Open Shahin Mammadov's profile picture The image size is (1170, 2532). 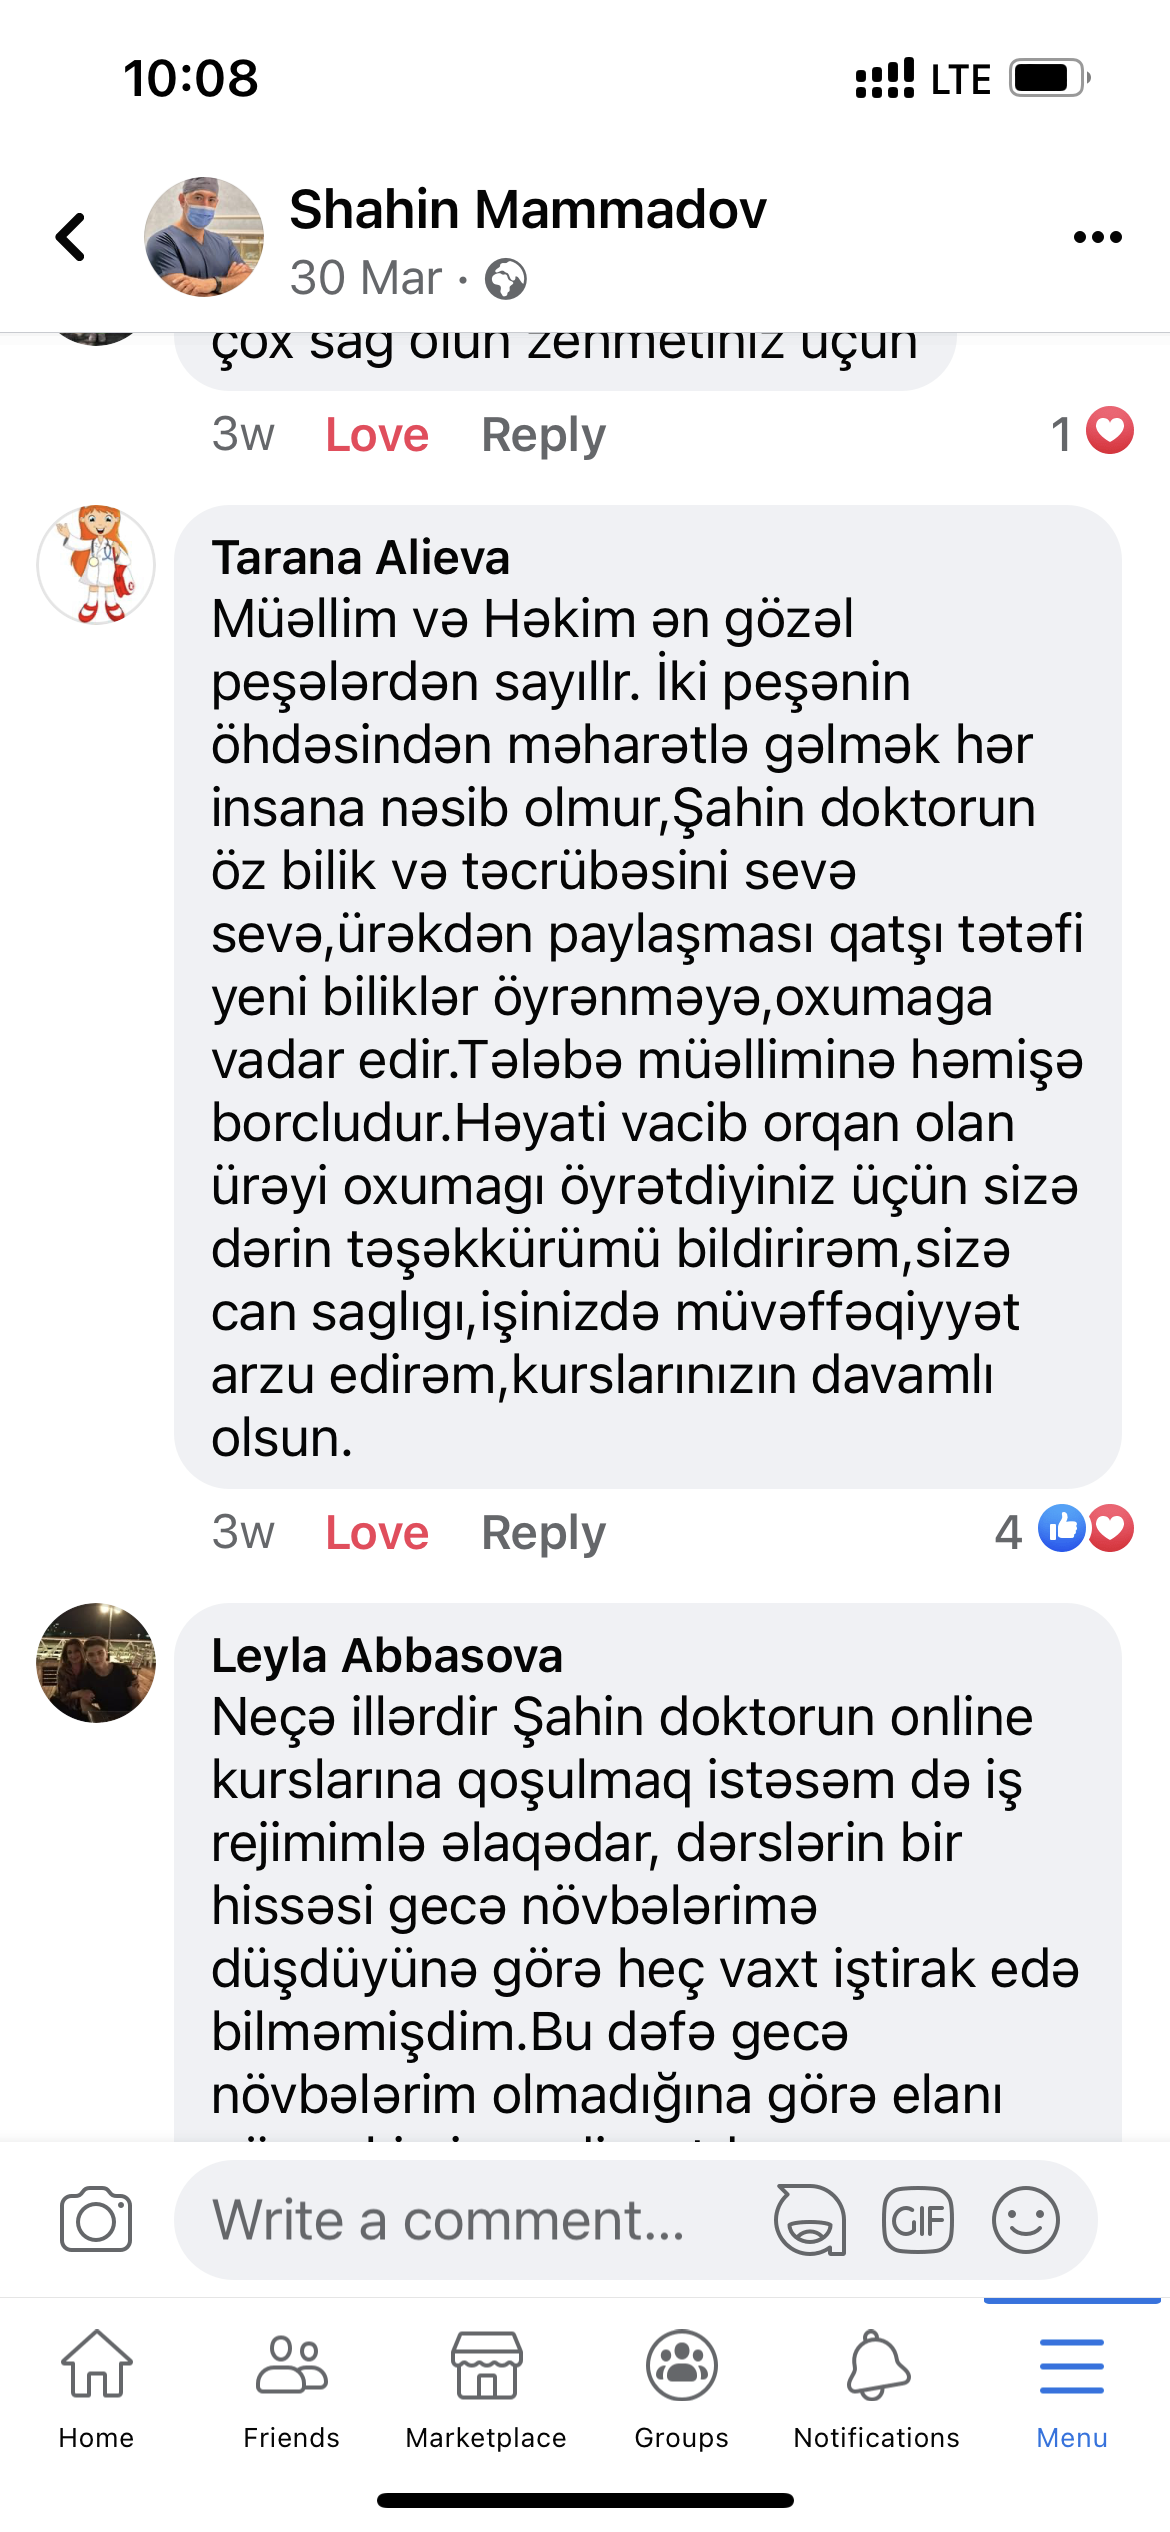[204, 237]
